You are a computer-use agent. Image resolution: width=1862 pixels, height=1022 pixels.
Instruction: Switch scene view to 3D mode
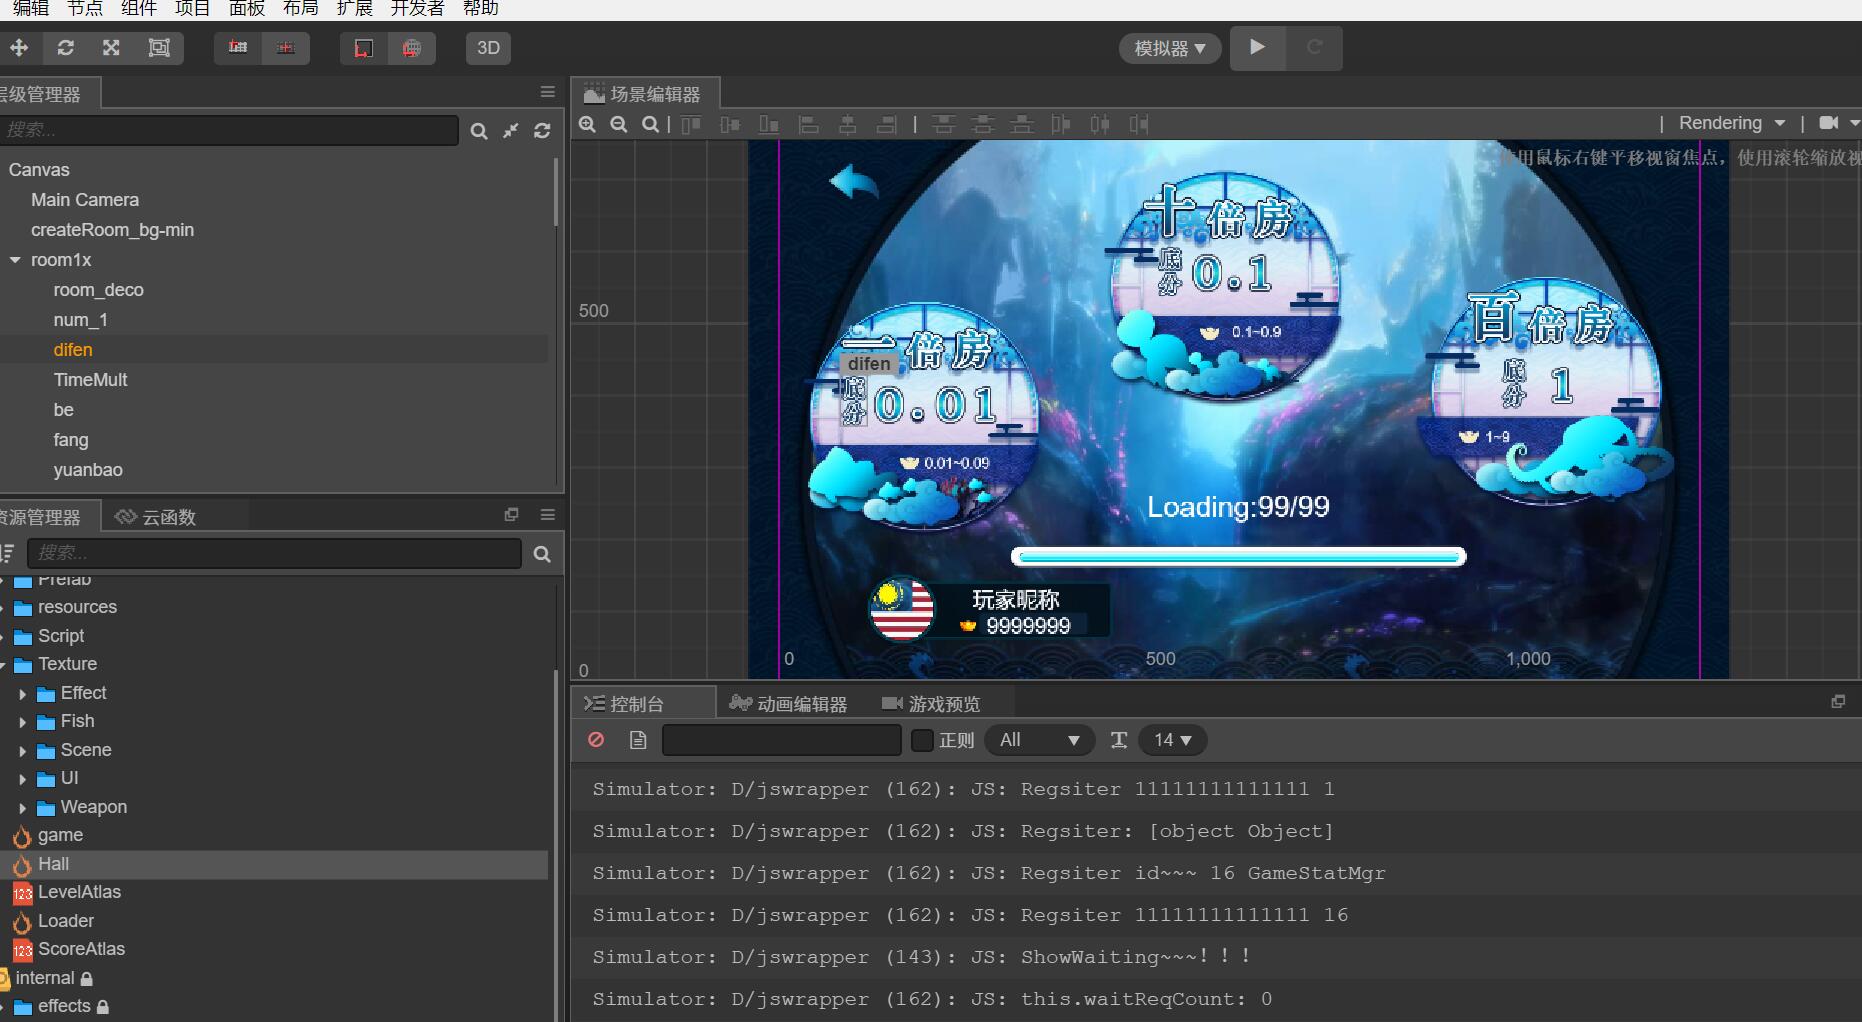tap(488, 48)
